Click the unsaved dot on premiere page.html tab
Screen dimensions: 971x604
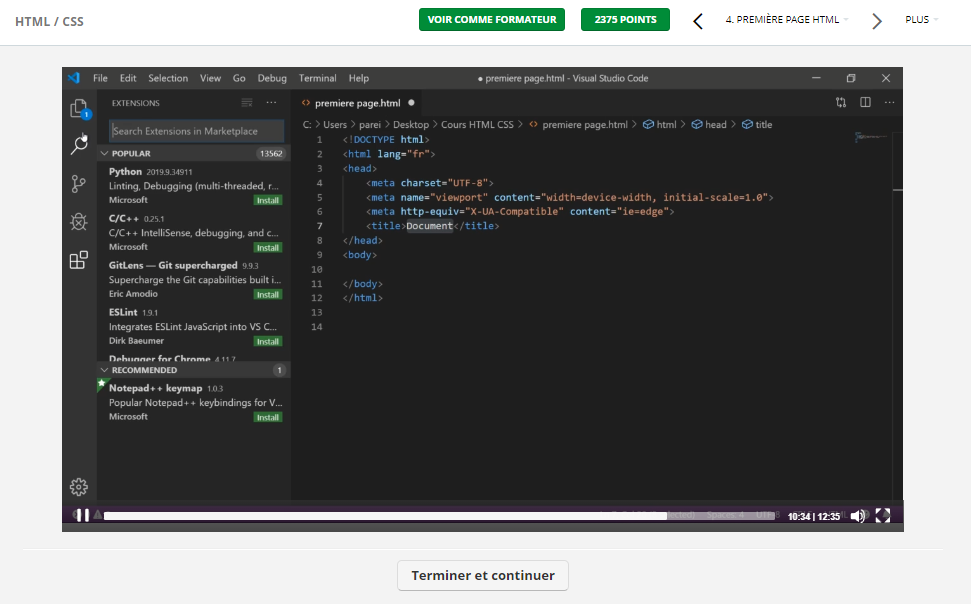pos(411,103)
